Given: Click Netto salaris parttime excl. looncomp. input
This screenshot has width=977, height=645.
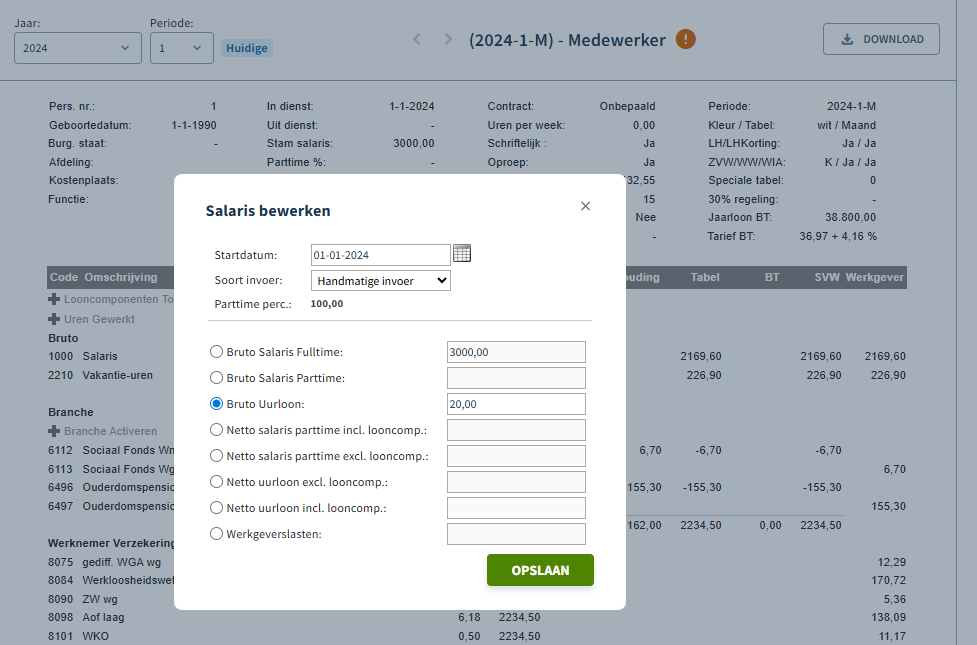Looking at the screenshot, I should pos(516,456).
